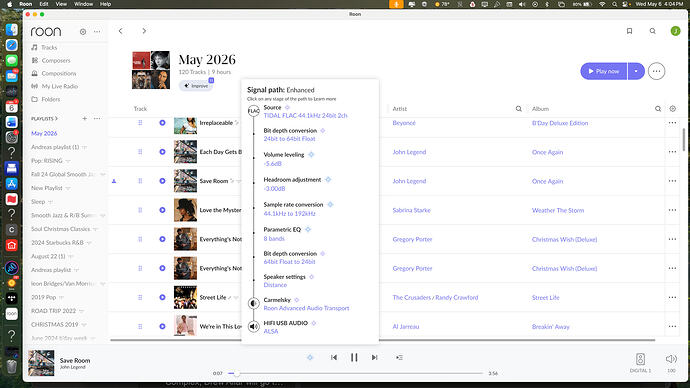Image resolution: width=690 pixels, height=388 pixels.
Task: Expand the Playlists section chevron
Action: tap(56, 118)
